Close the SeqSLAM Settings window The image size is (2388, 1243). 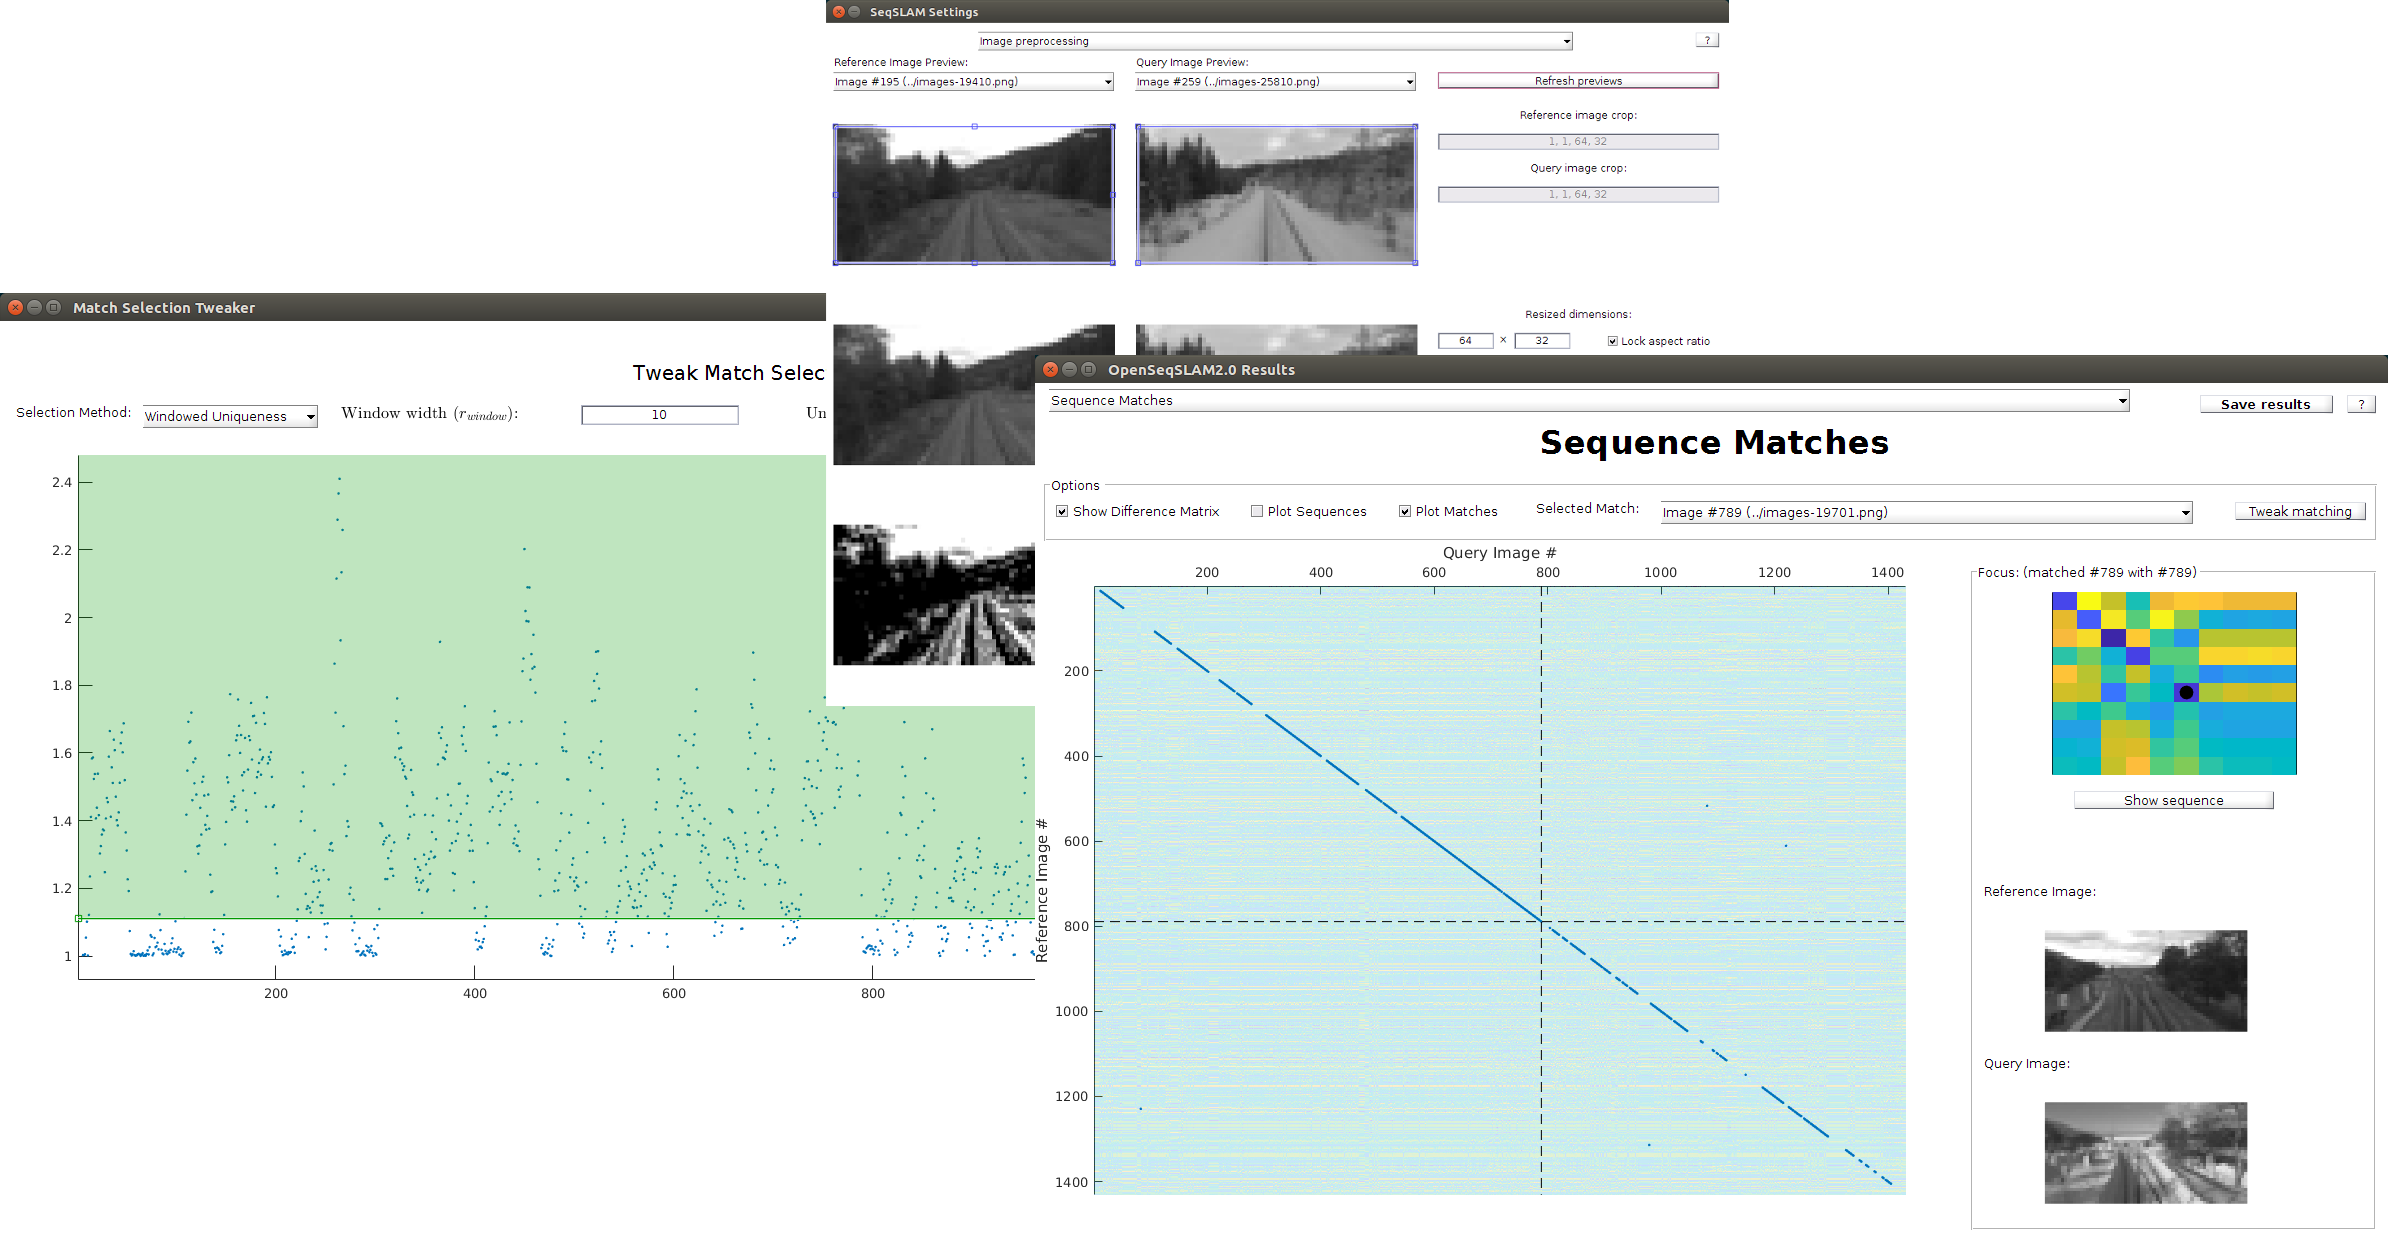pos(838,12)
